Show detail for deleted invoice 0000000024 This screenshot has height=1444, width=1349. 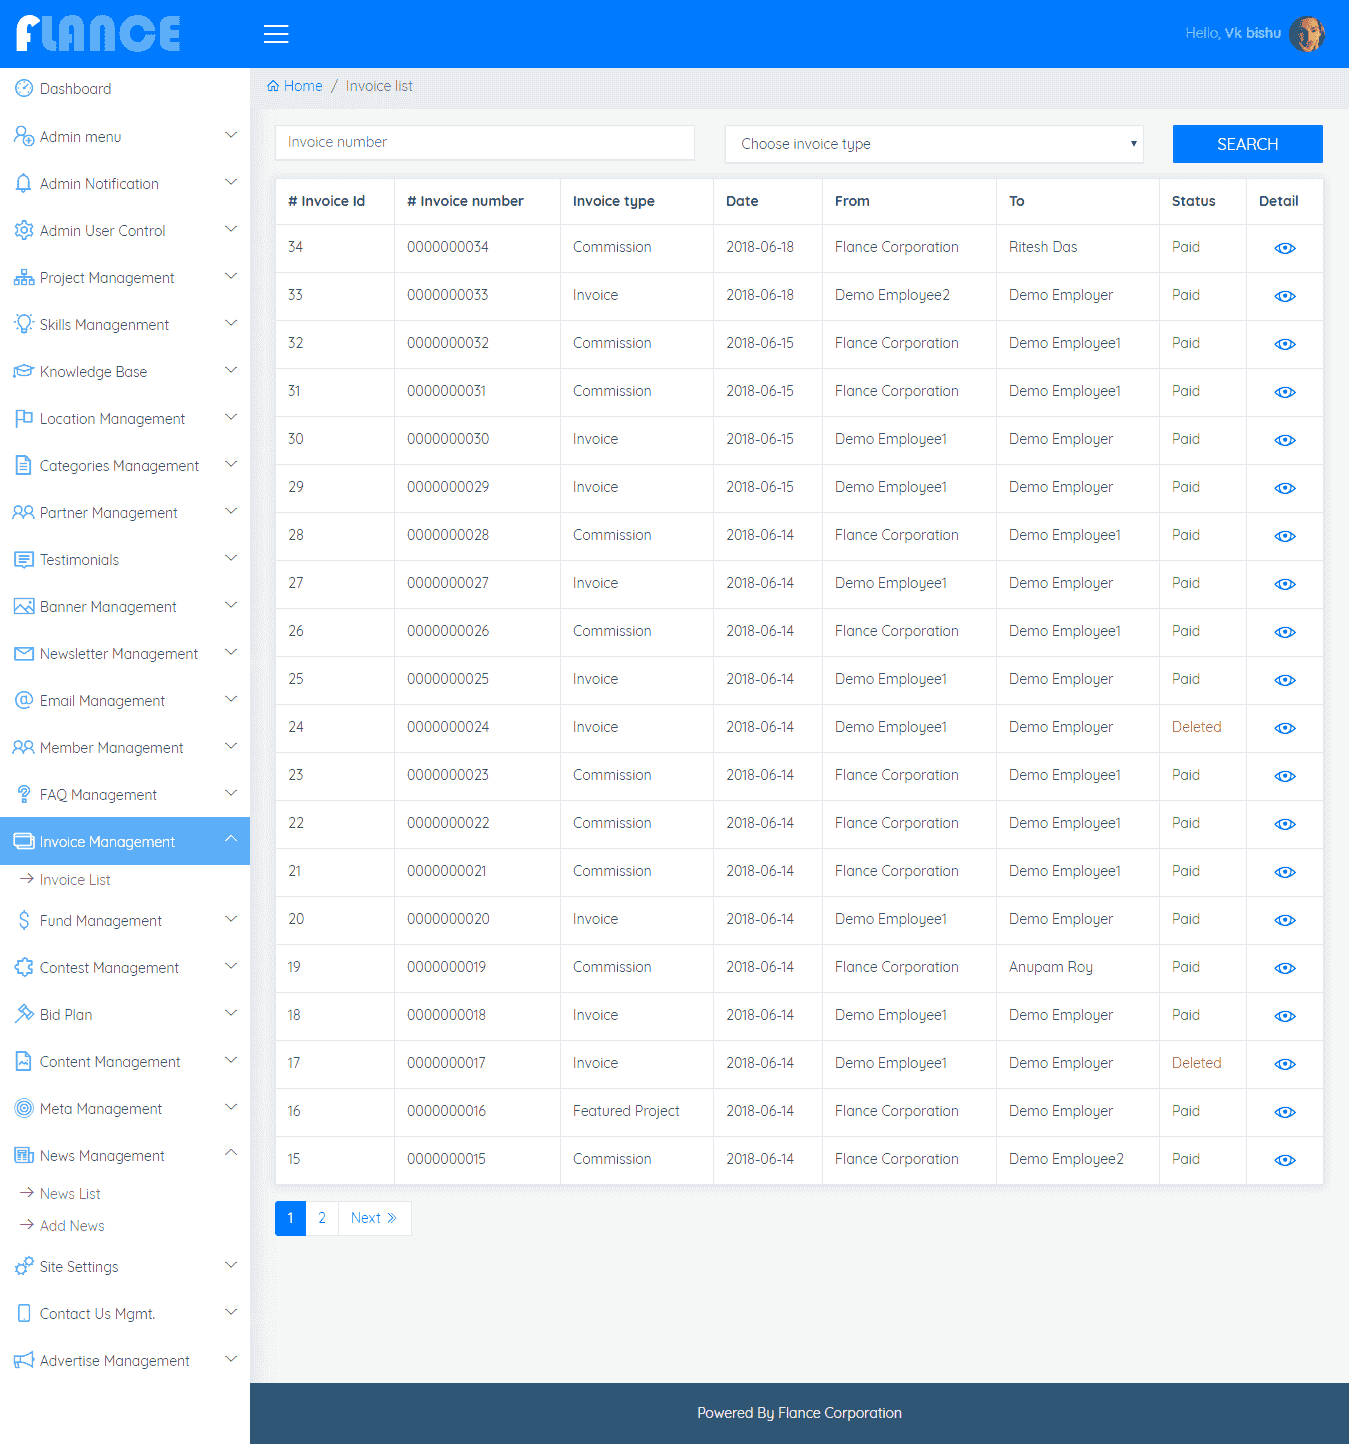pos(1284,728)
